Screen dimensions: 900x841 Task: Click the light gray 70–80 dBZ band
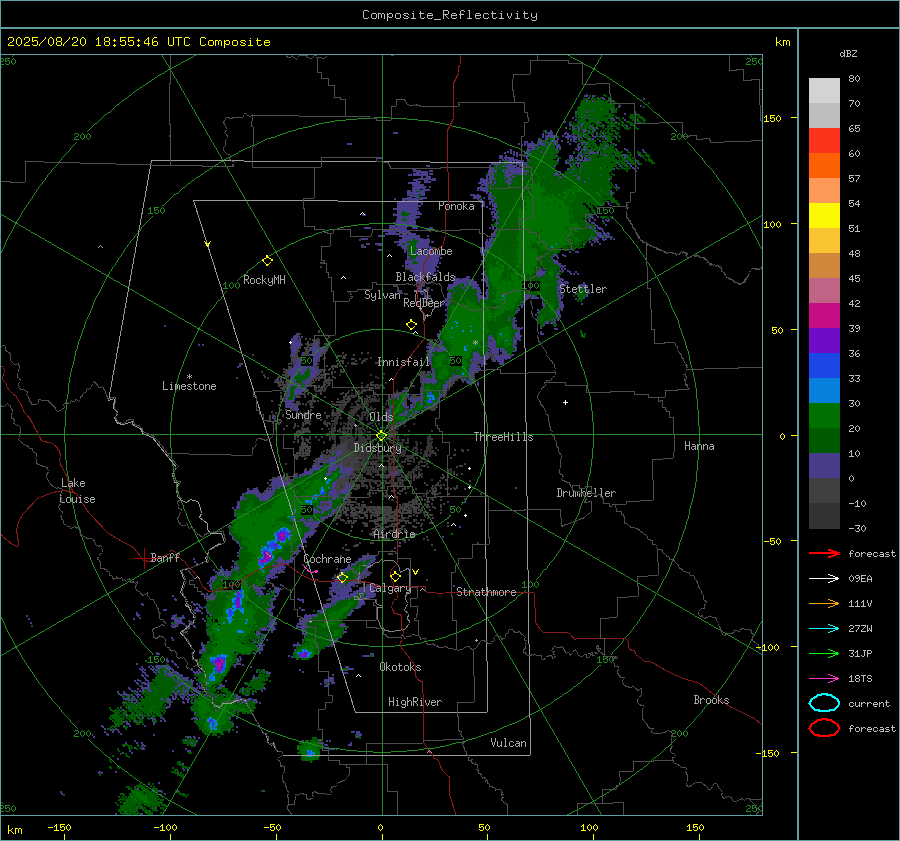824,91
